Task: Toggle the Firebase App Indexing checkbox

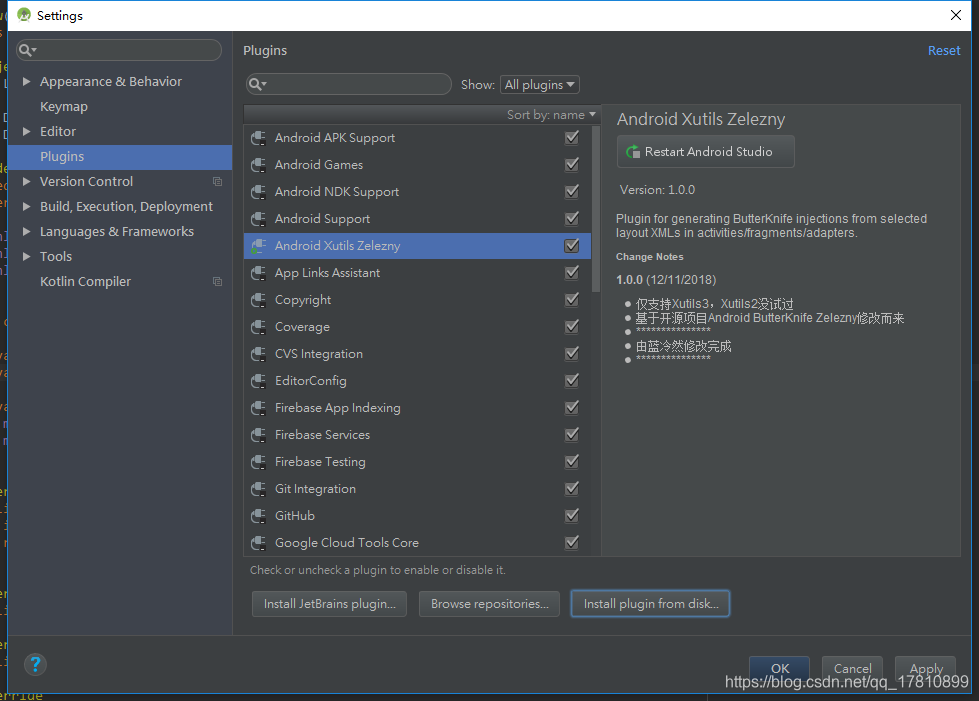Action: click(x=571, y=407)
